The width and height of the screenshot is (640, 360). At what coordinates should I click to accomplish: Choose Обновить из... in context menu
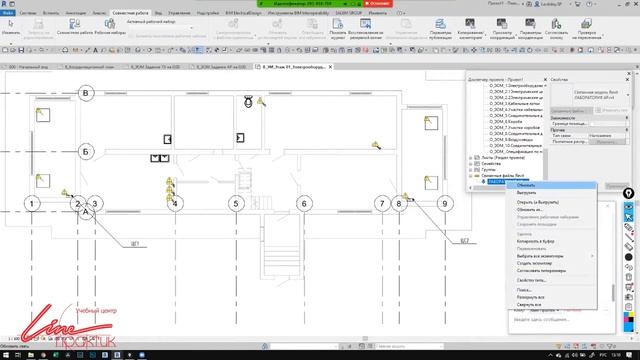pyautogui.click(x=551, y=209)
